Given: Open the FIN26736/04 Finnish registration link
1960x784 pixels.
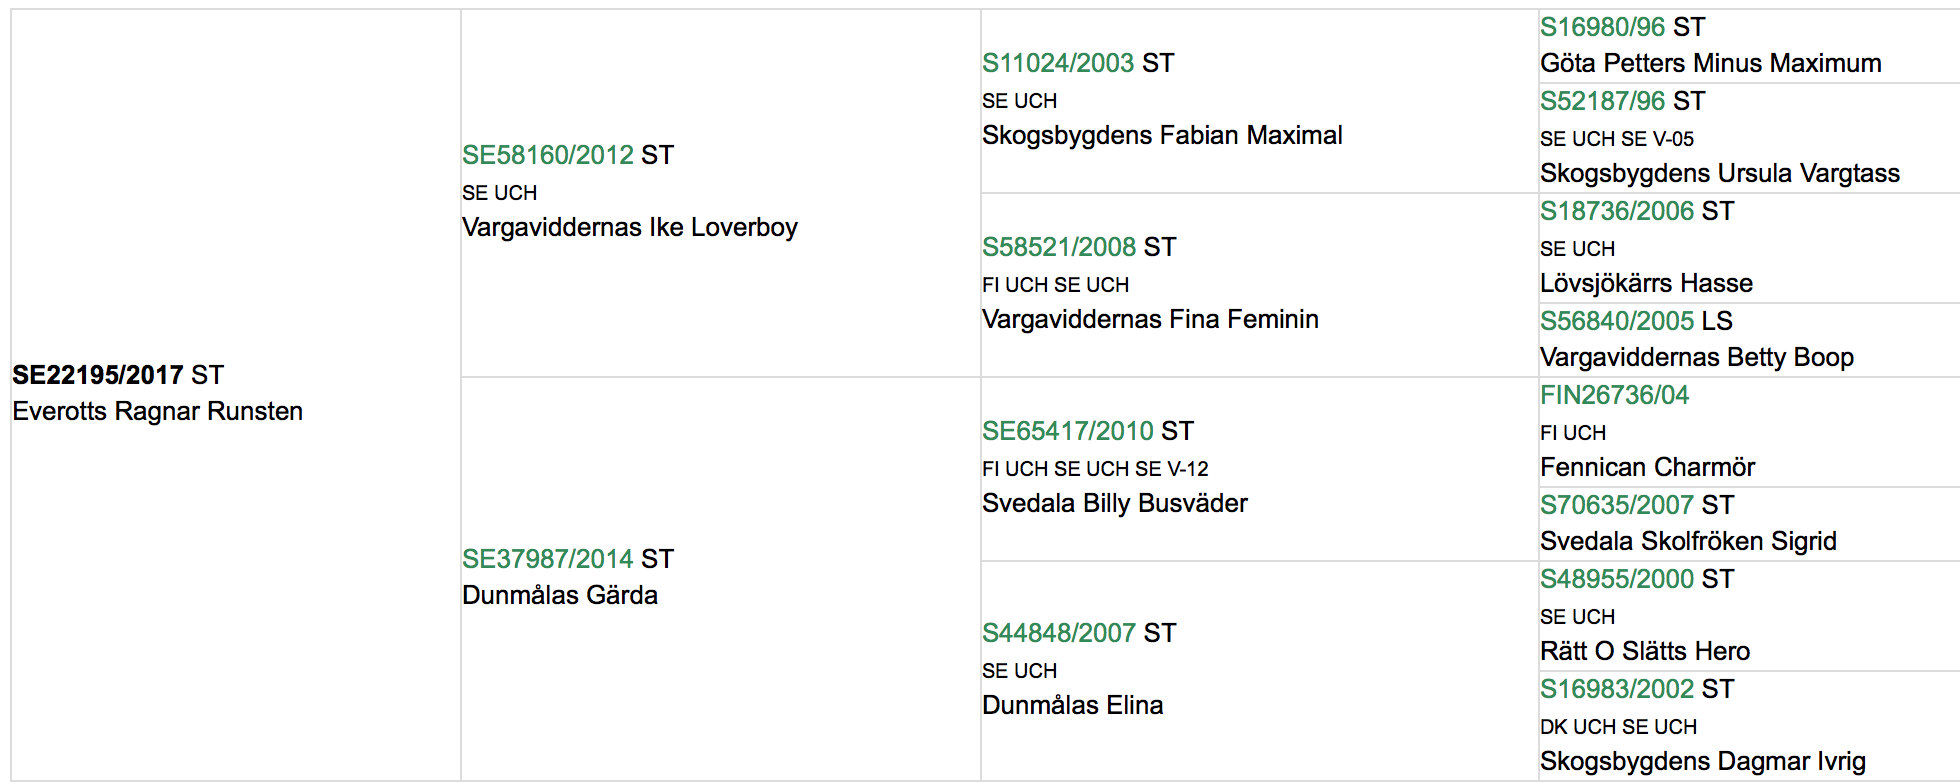Looking at the screenshot, I should click(x=1615, y=395).
